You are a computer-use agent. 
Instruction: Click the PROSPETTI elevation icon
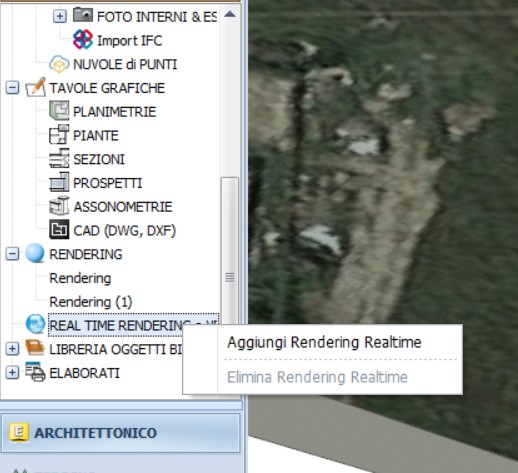[x=59, y=182]
